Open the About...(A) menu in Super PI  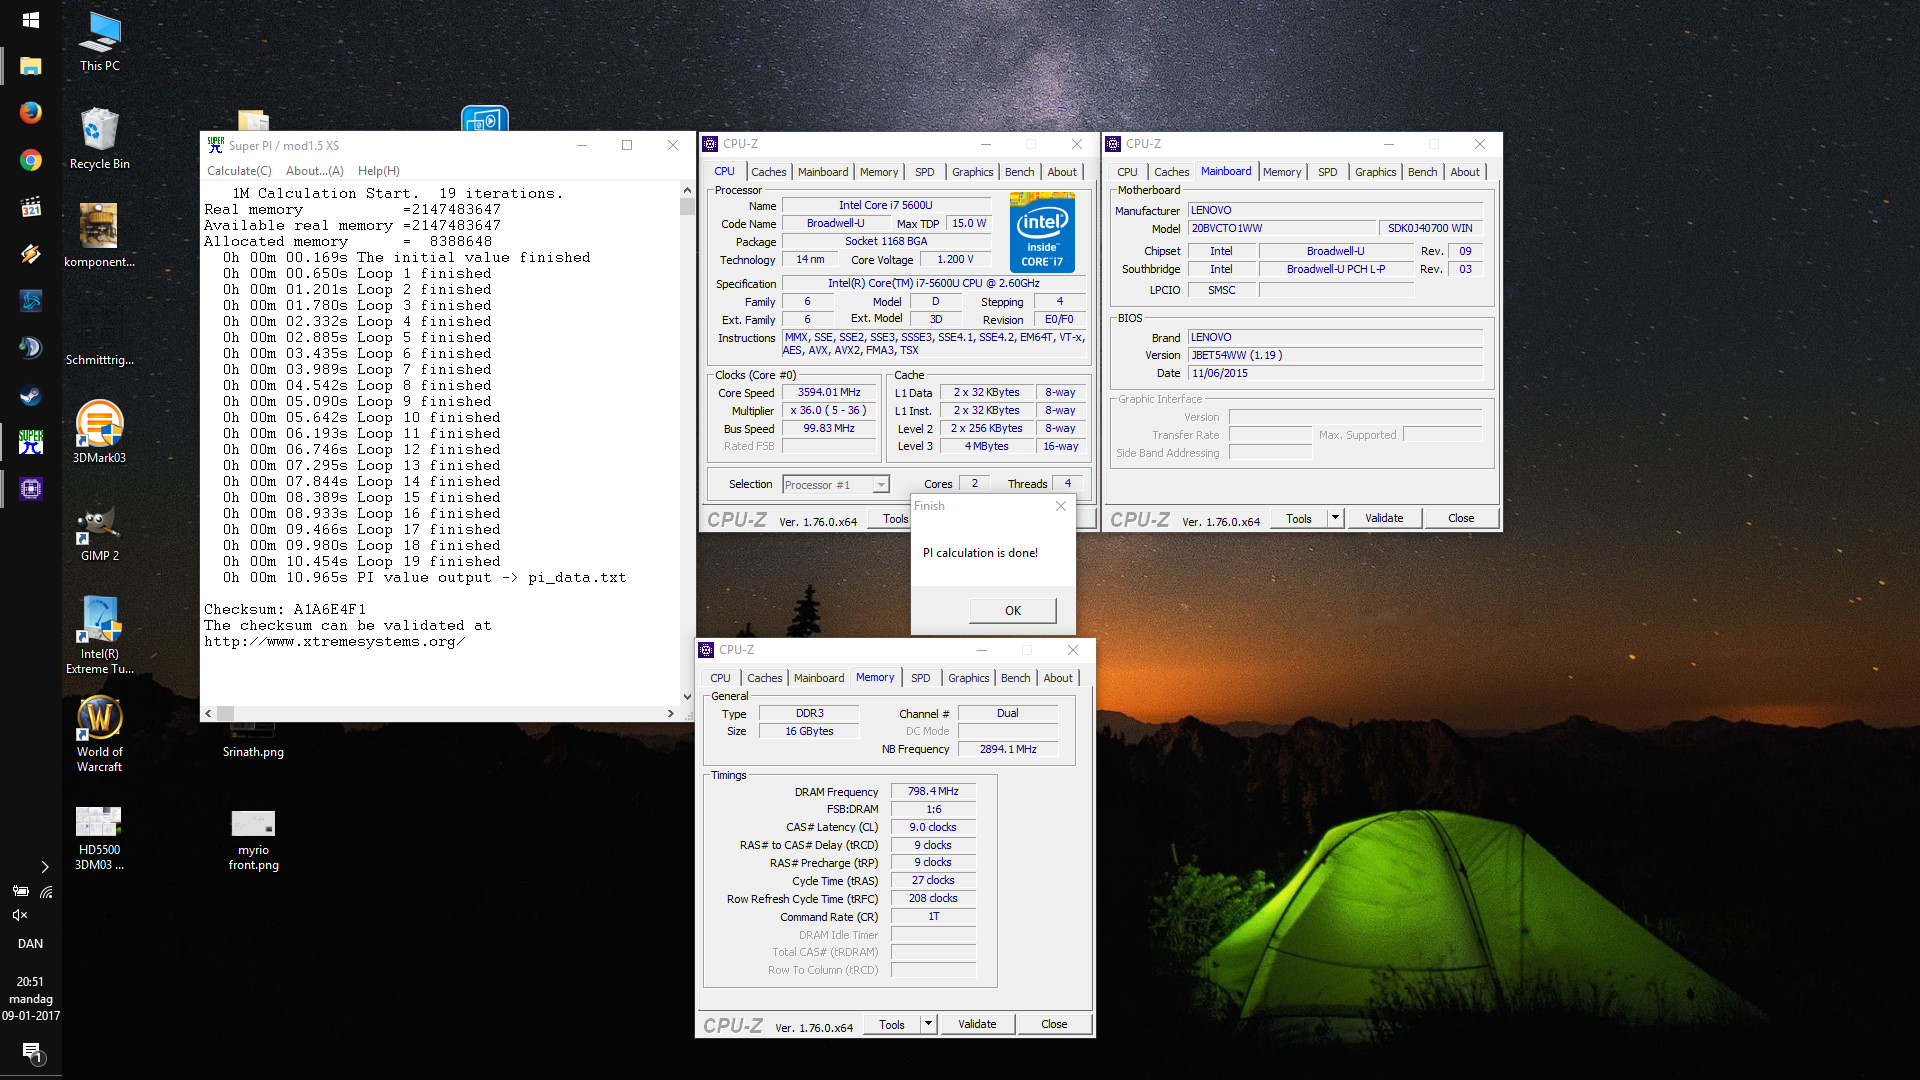click(x=314, y=171)
